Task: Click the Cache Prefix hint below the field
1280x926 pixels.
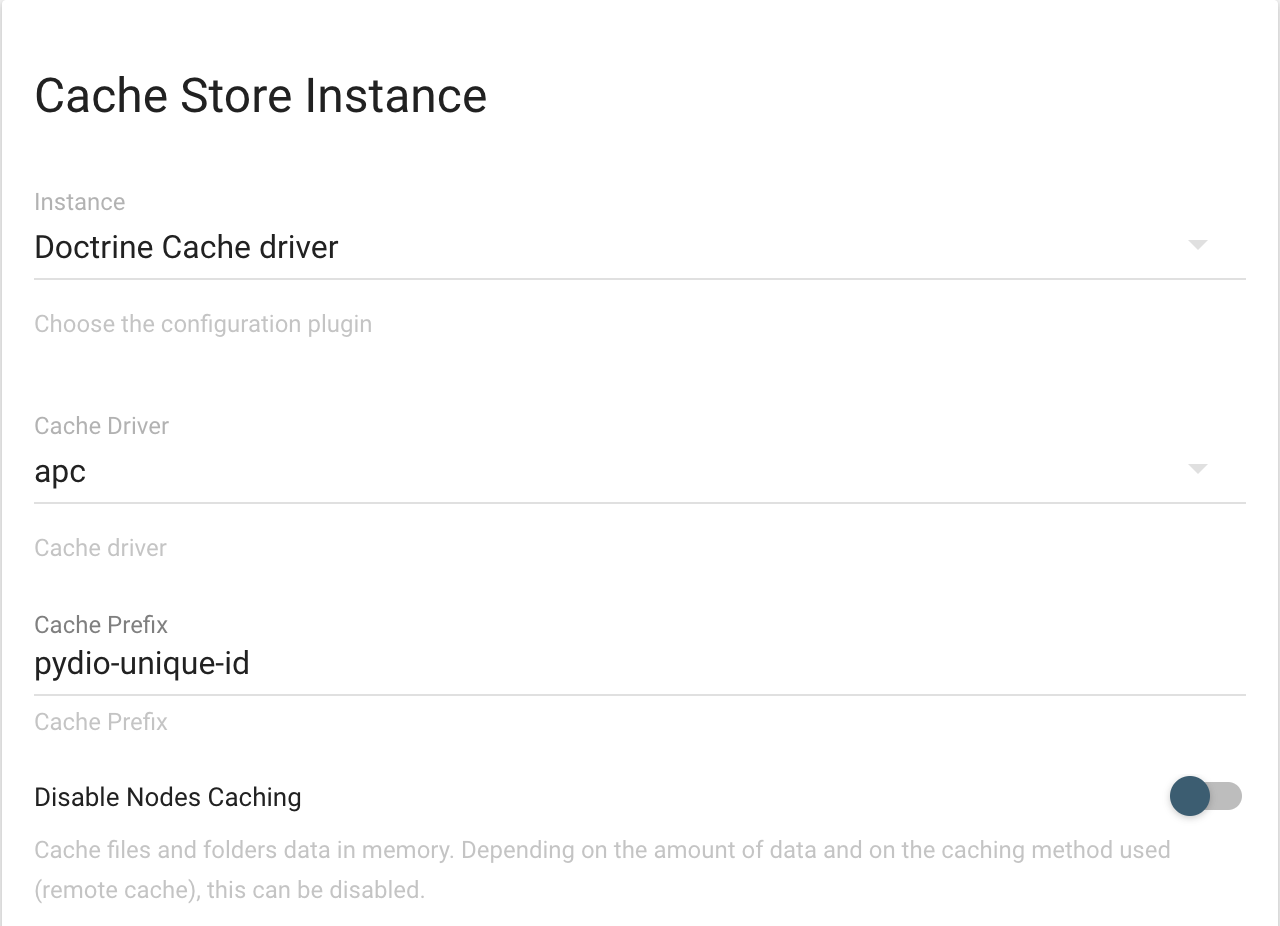Action: click(x=101, y=722)
